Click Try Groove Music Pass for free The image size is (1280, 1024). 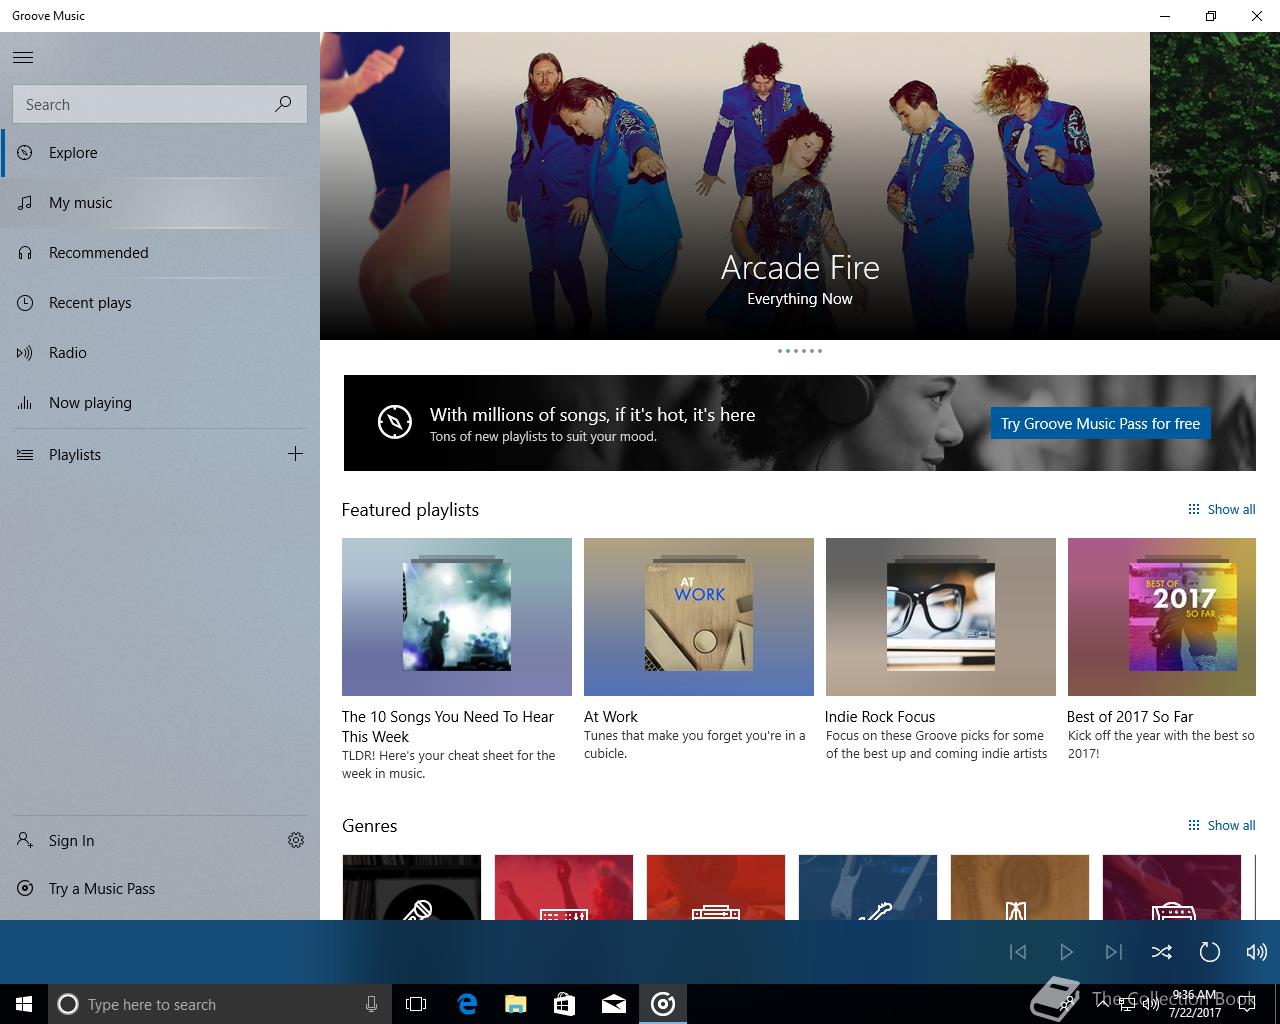coord(1100,423)
